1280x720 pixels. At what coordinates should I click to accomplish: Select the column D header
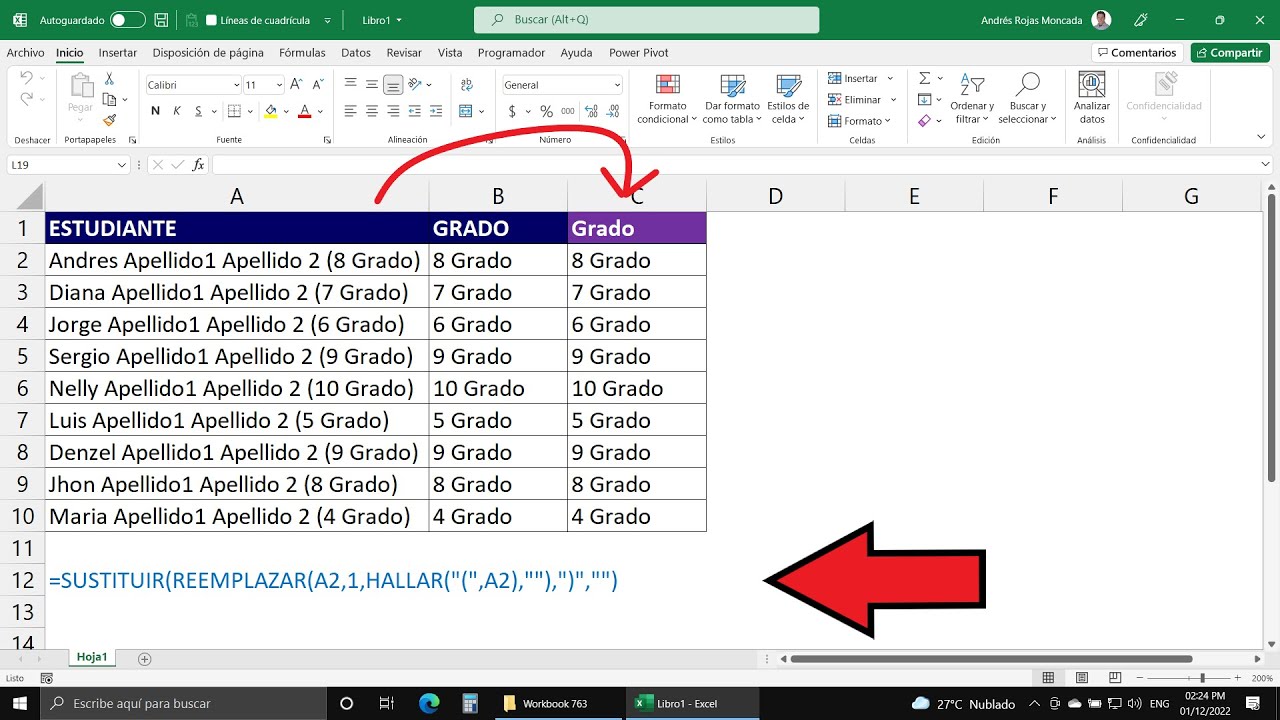[x=775, y=197]
